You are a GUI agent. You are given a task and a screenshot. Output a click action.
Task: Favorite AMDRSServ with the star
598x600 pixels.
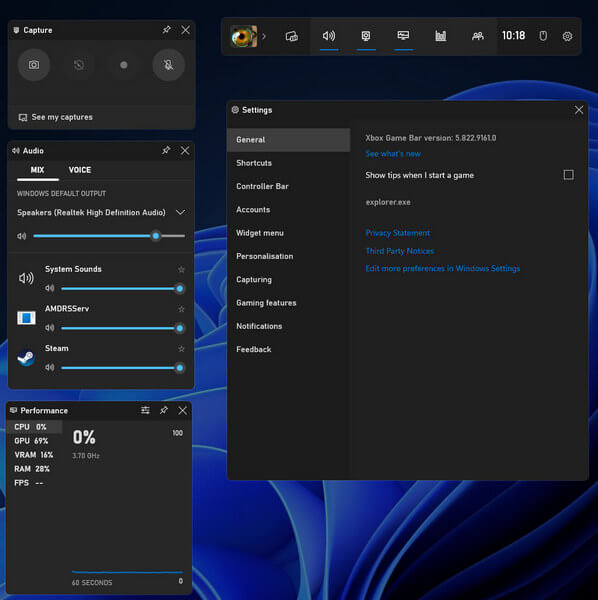pyautogui.click(x=181, y=309)
